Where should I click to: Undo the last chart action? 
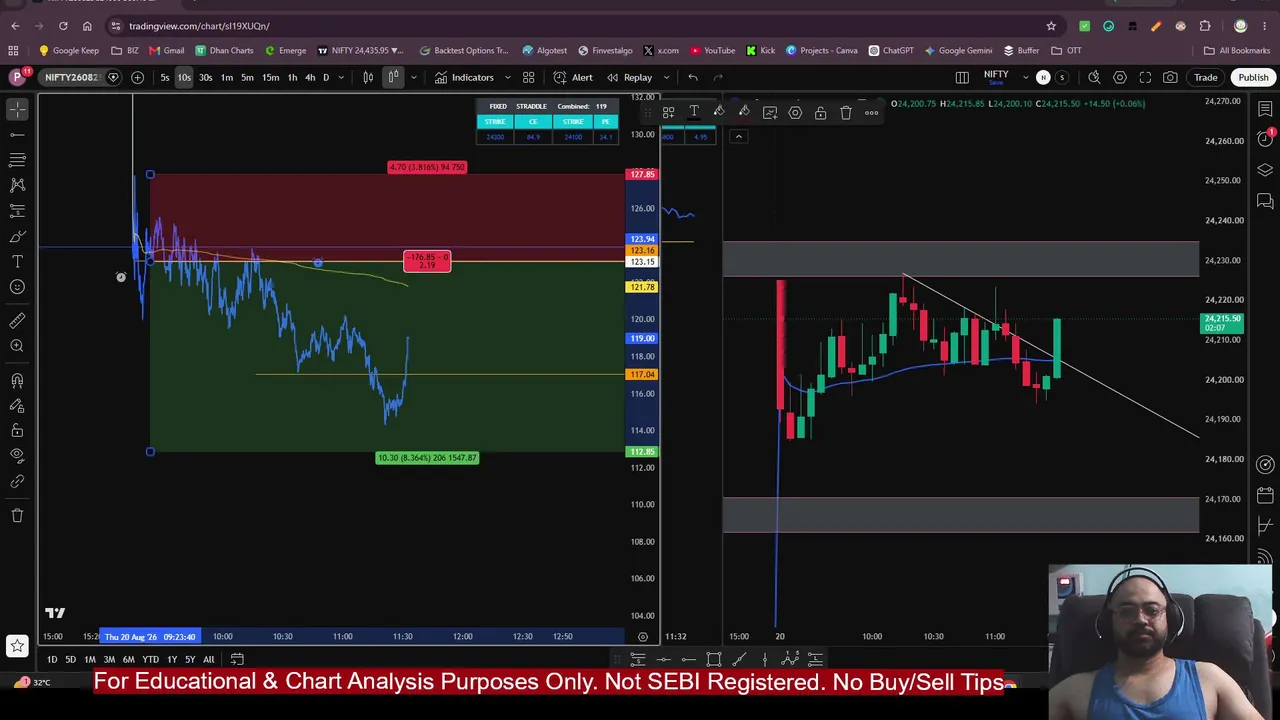(x=693, y=77)
